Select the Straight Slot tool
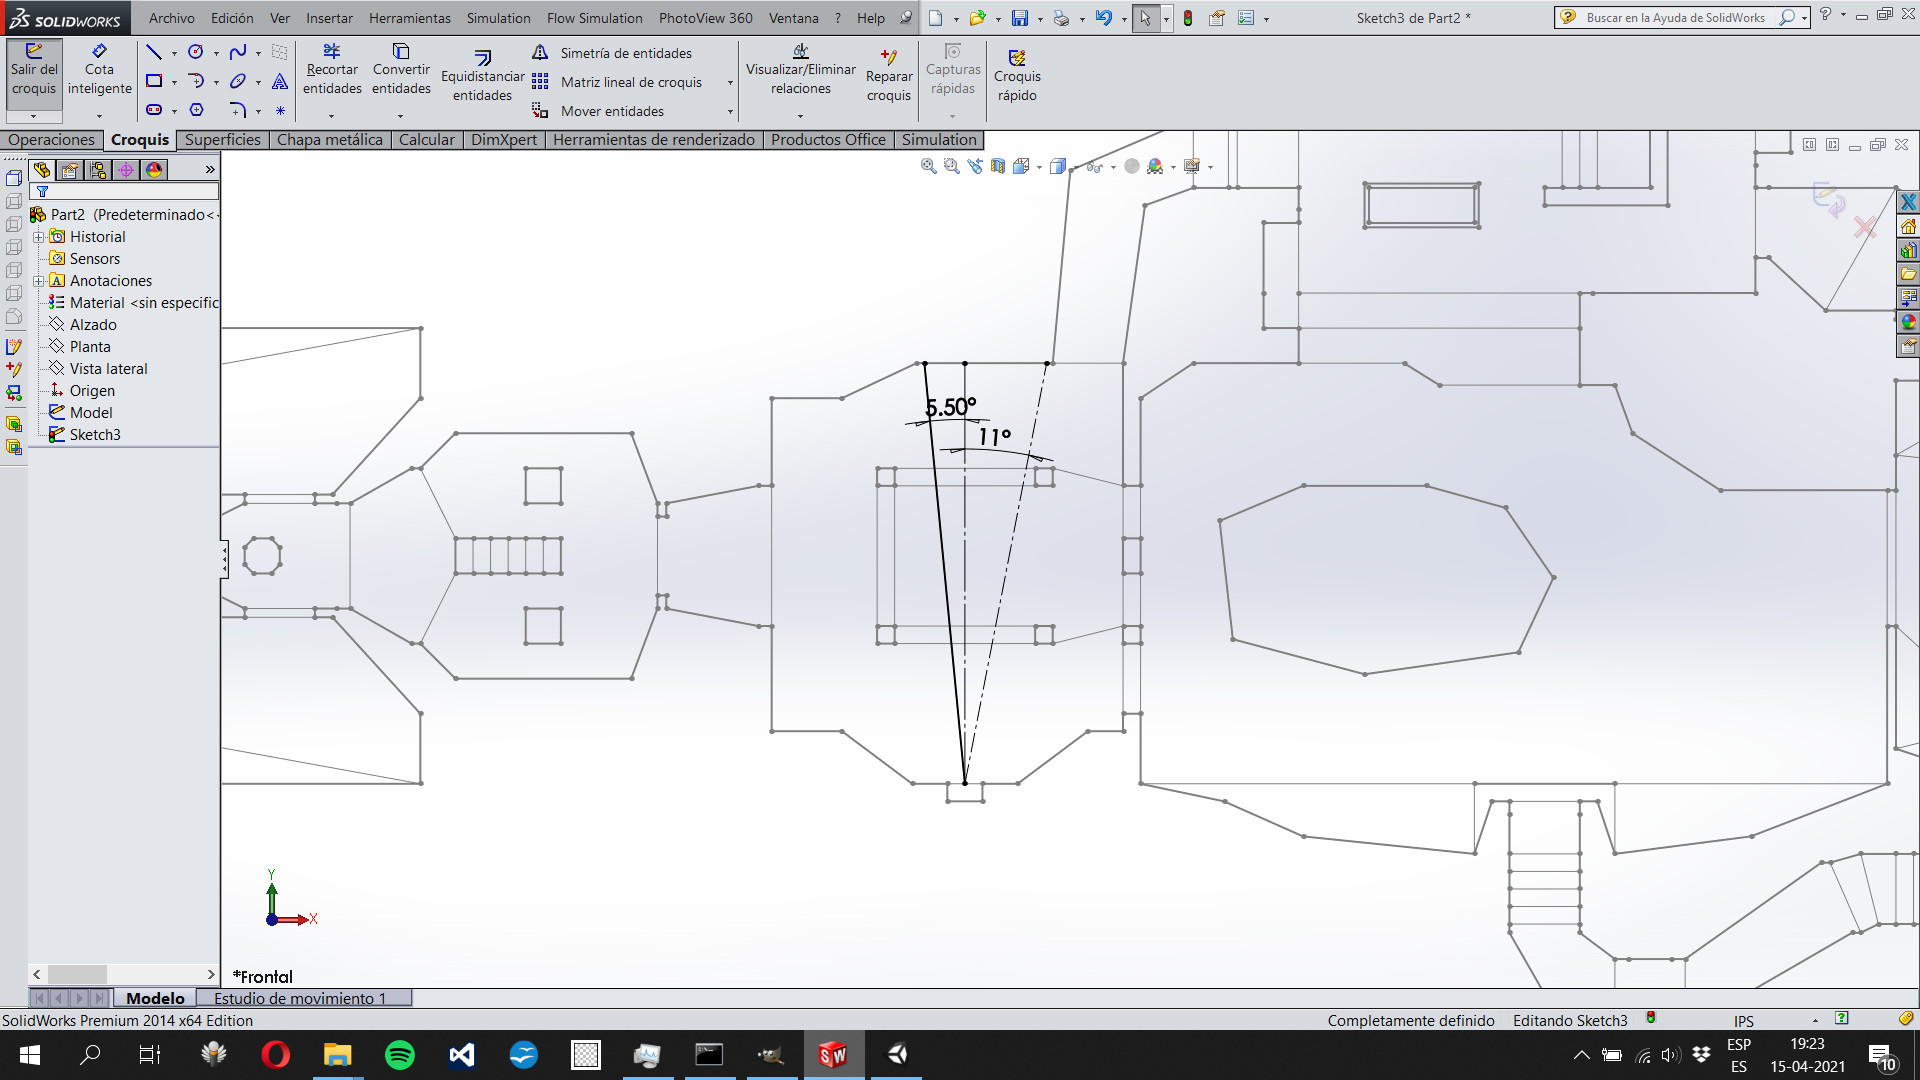Viewport: 1920px width, 1080px height. point(154,110)
